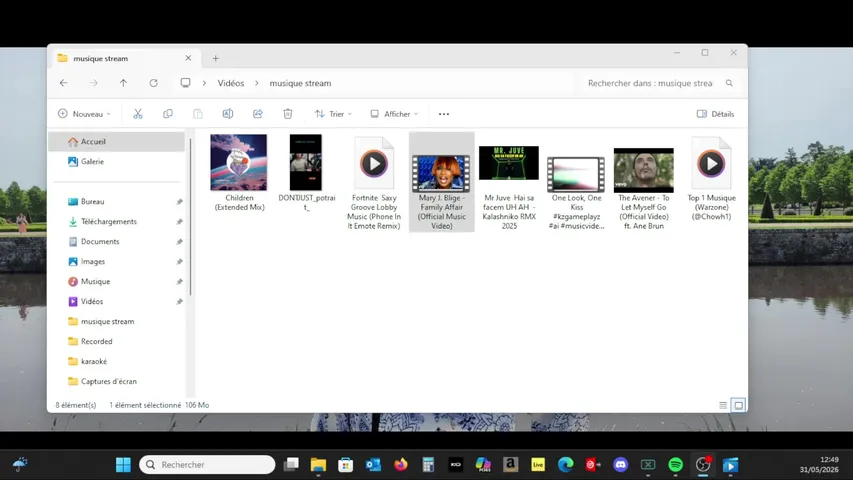Image resolution: width=853 pixels, height=480 pixels.
Task: Go back with the left arrow button
Action: tap(64, 83)
